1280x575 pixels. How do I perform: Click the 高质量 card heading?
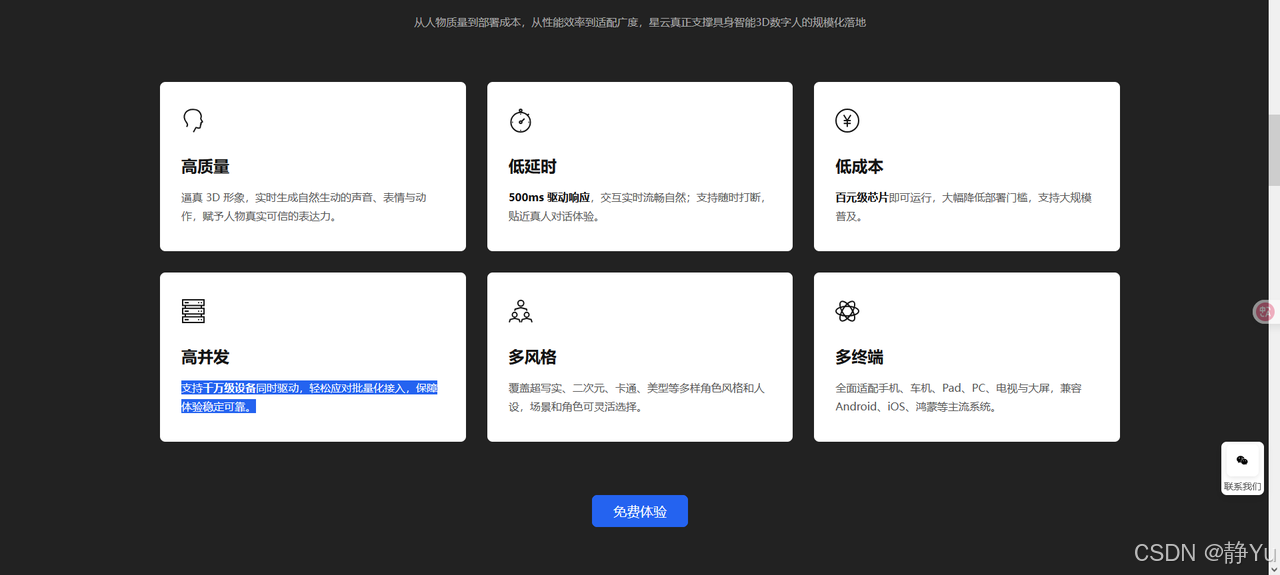click(x=205, y=167)
